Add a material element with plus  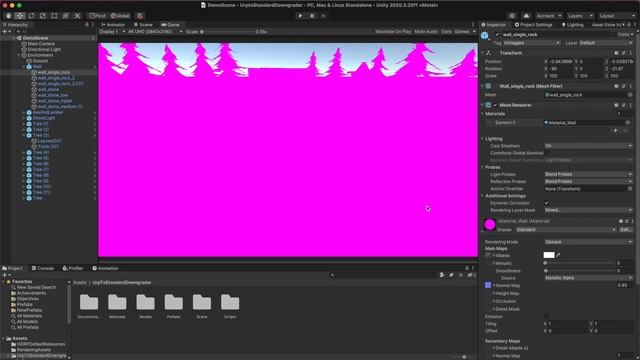coord(616,131)
